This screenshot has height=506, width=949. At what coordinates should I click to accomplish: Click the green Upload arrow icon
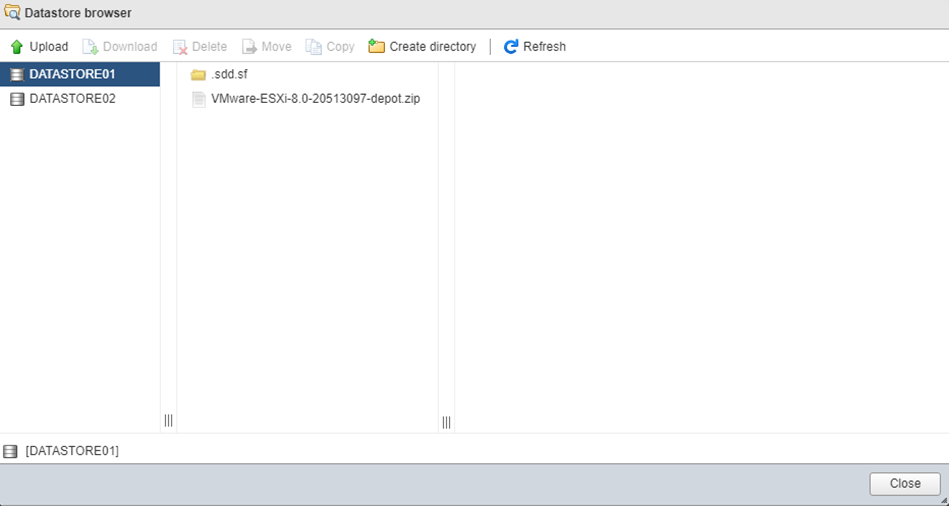(x=16, y=47)
